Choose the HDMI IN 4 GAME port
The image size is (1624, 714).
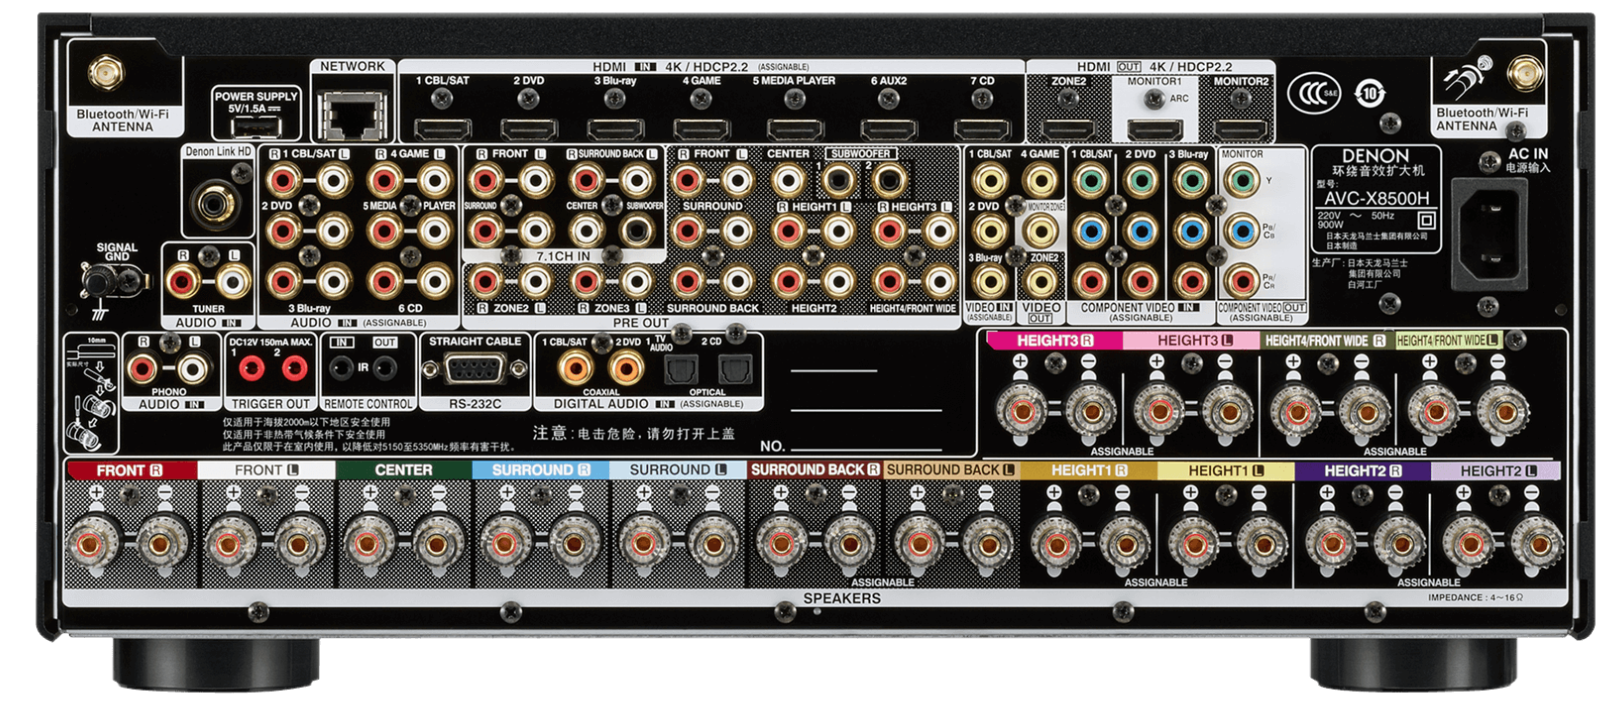click(702, 129)
